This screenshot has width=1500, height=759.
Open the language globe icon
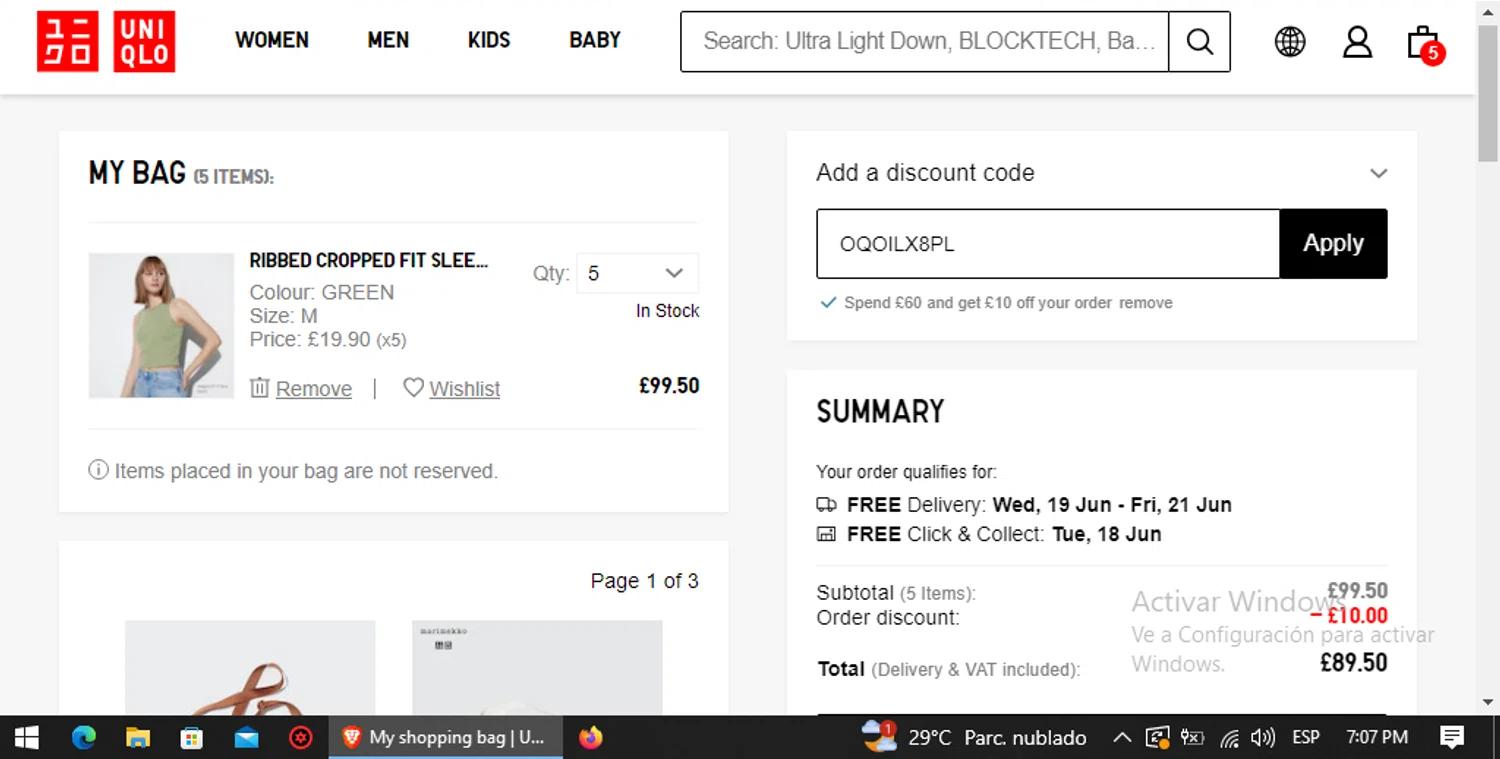point(1290,41)
